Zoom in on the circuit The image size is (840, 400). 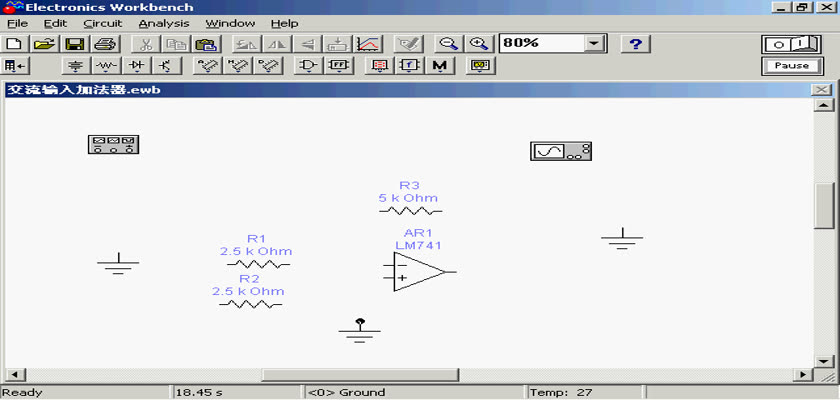pos(477,44)
